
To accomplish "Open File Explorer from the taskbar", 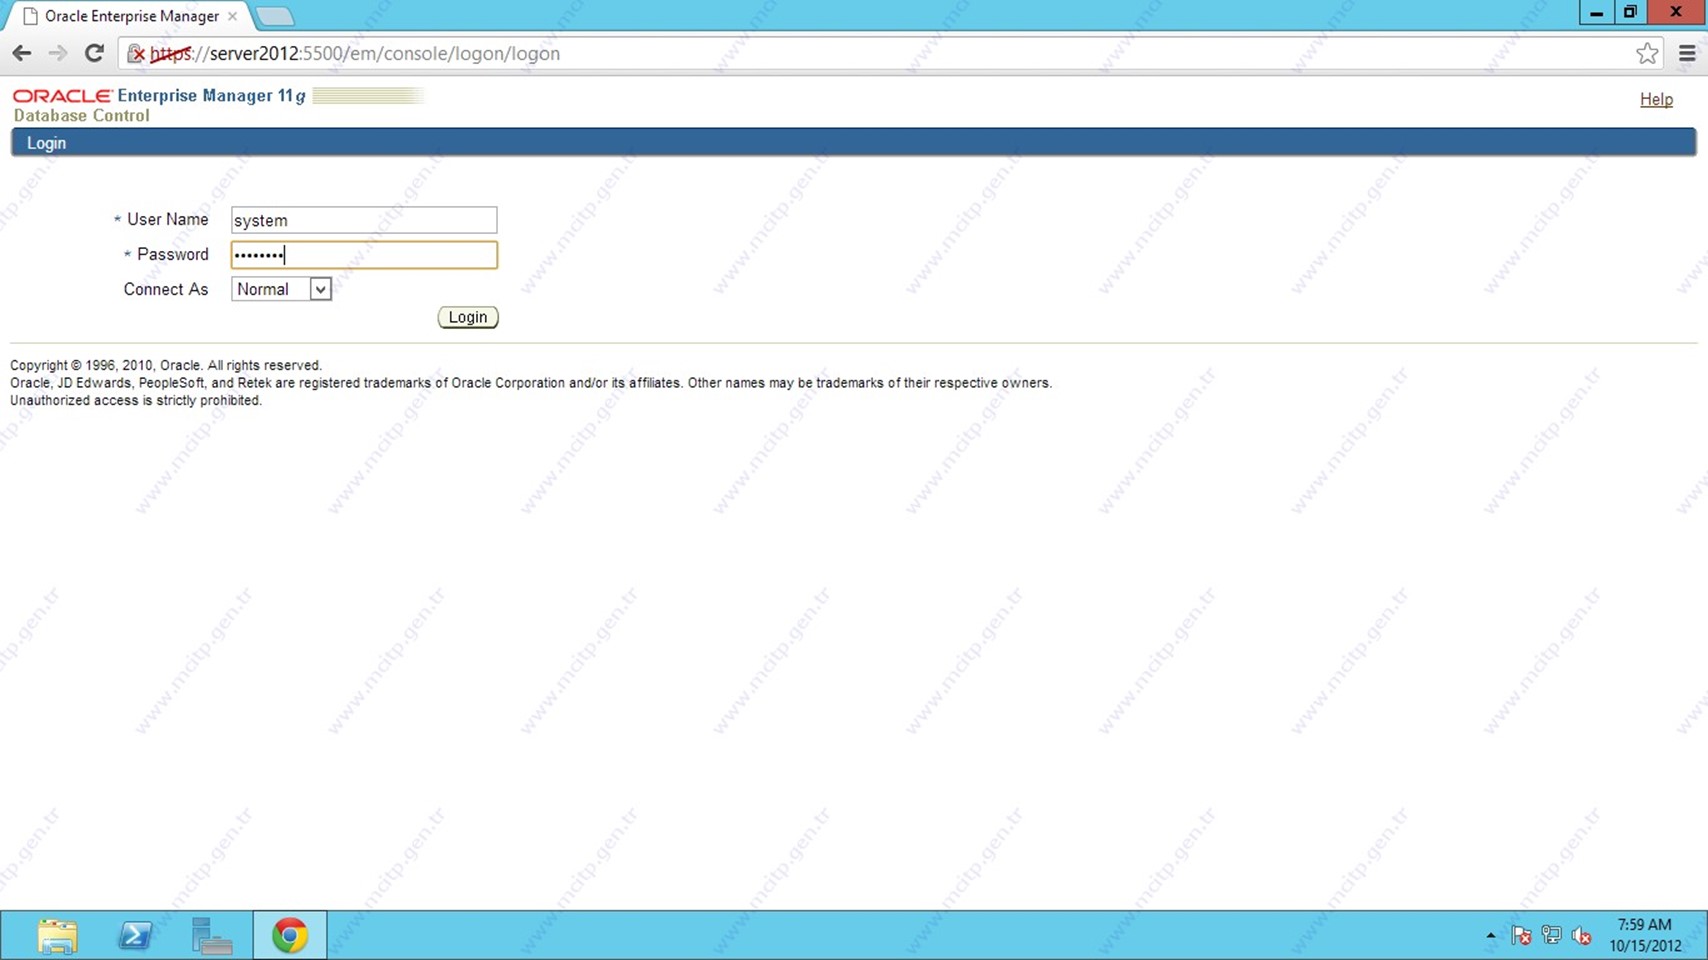I will 57,936.
